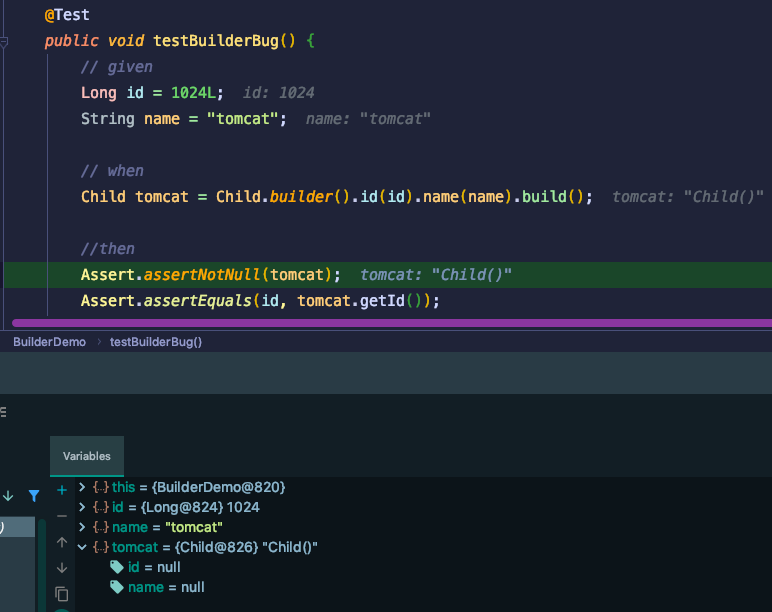Image resolution: width=772 pixels, height=612 pixels.
Task: Open the Variables tab
Action: point(87,456)
